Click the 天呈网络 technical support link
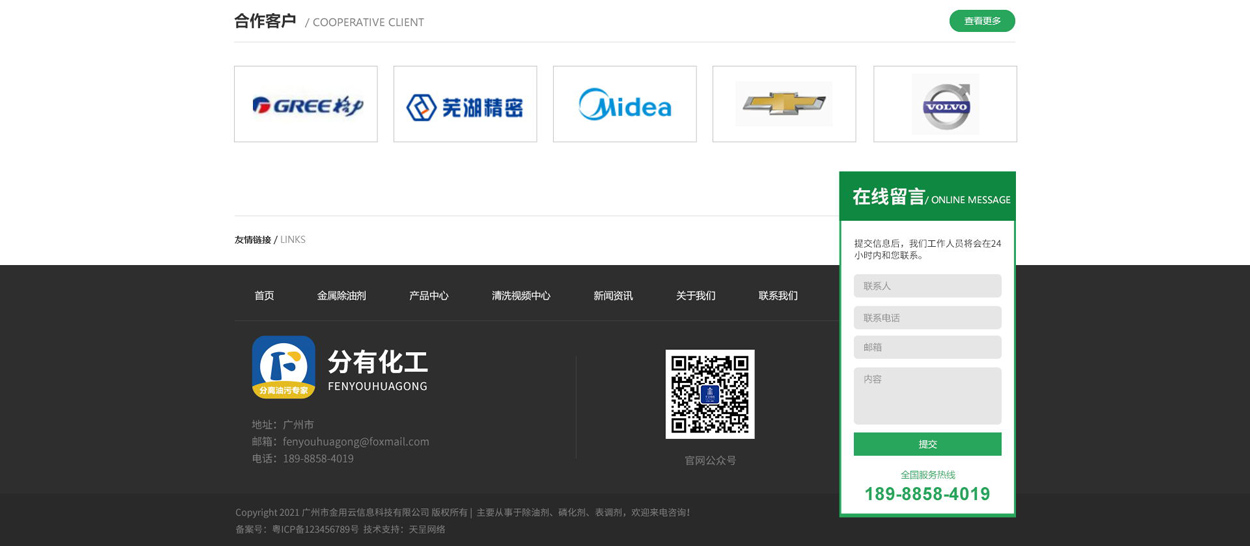The image size is (1250, 546). (x=427, y=529)
